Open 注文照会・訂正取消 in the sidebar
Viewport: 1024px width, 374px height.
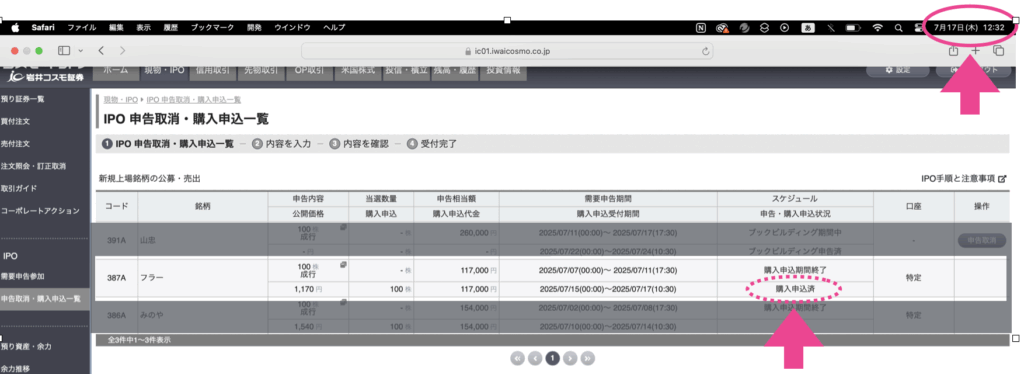(33, 166)
